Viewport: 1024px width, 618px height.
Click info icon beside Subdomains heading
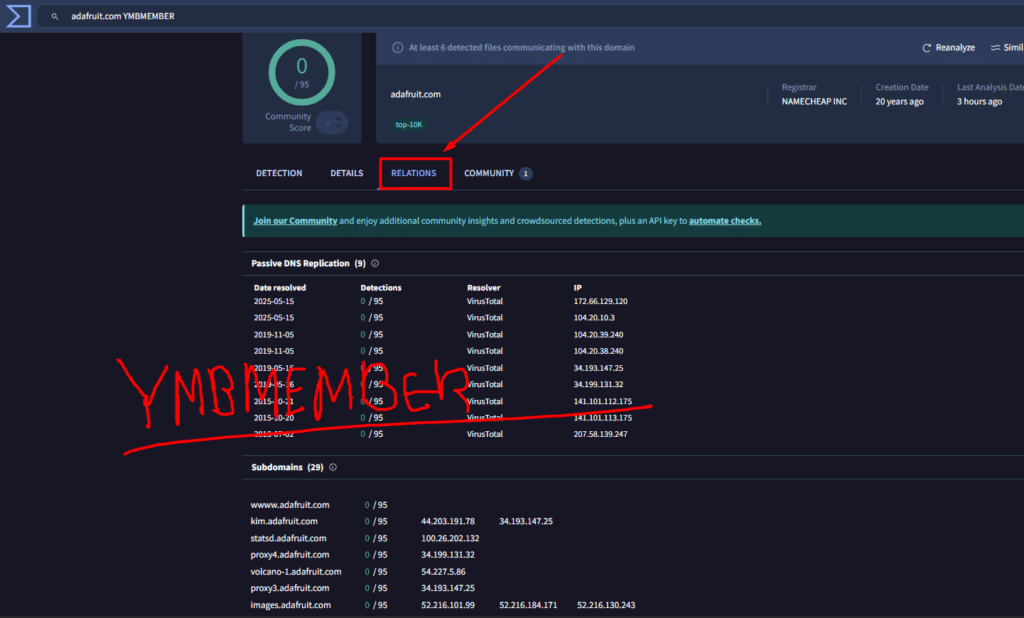point(333,467)
